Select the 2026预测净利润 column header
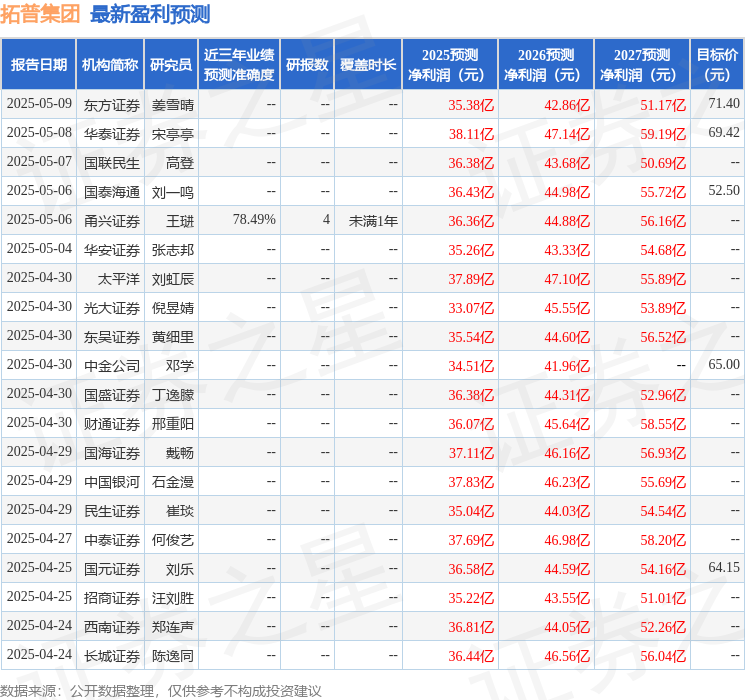This screenshot has width=745, height=700. coord(546,65)
